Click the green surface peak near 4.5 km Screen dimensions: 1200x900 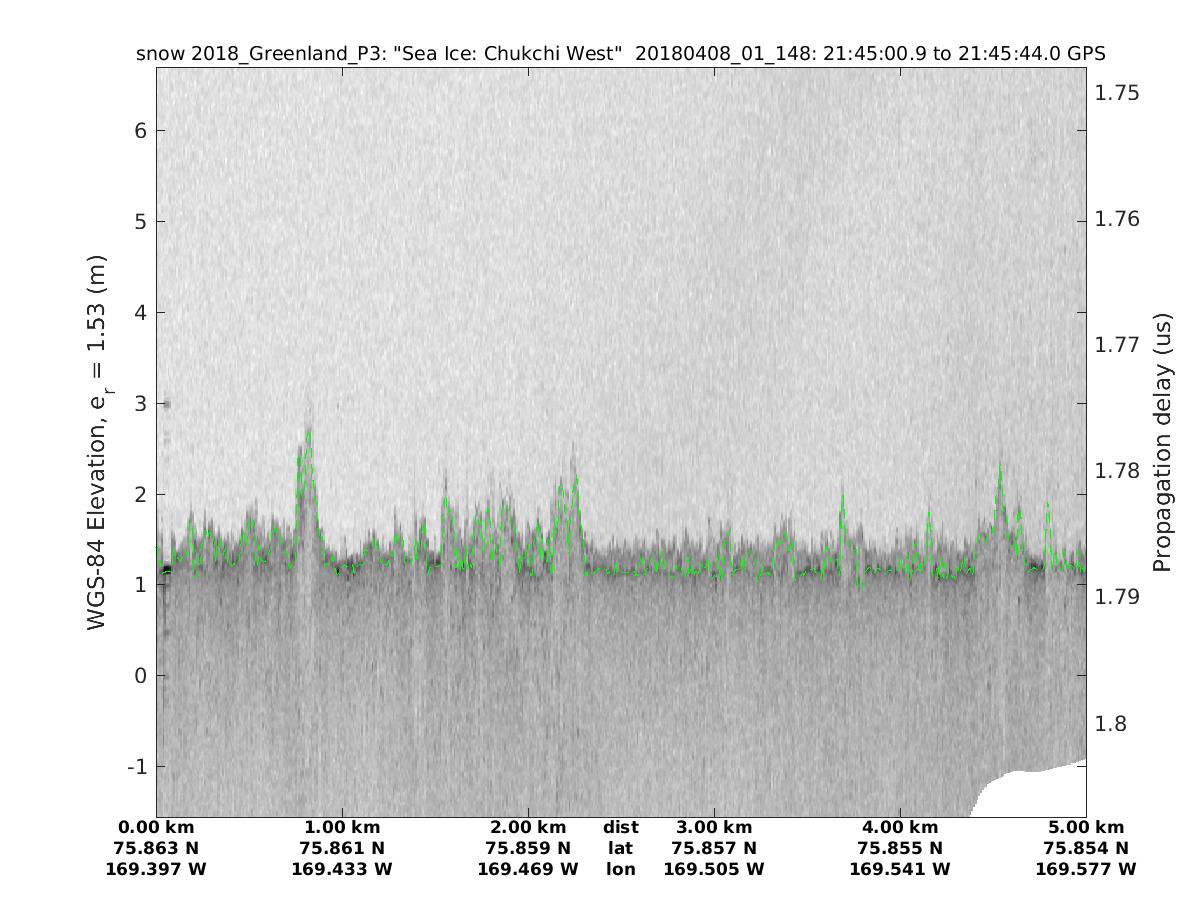coord(999,470)
